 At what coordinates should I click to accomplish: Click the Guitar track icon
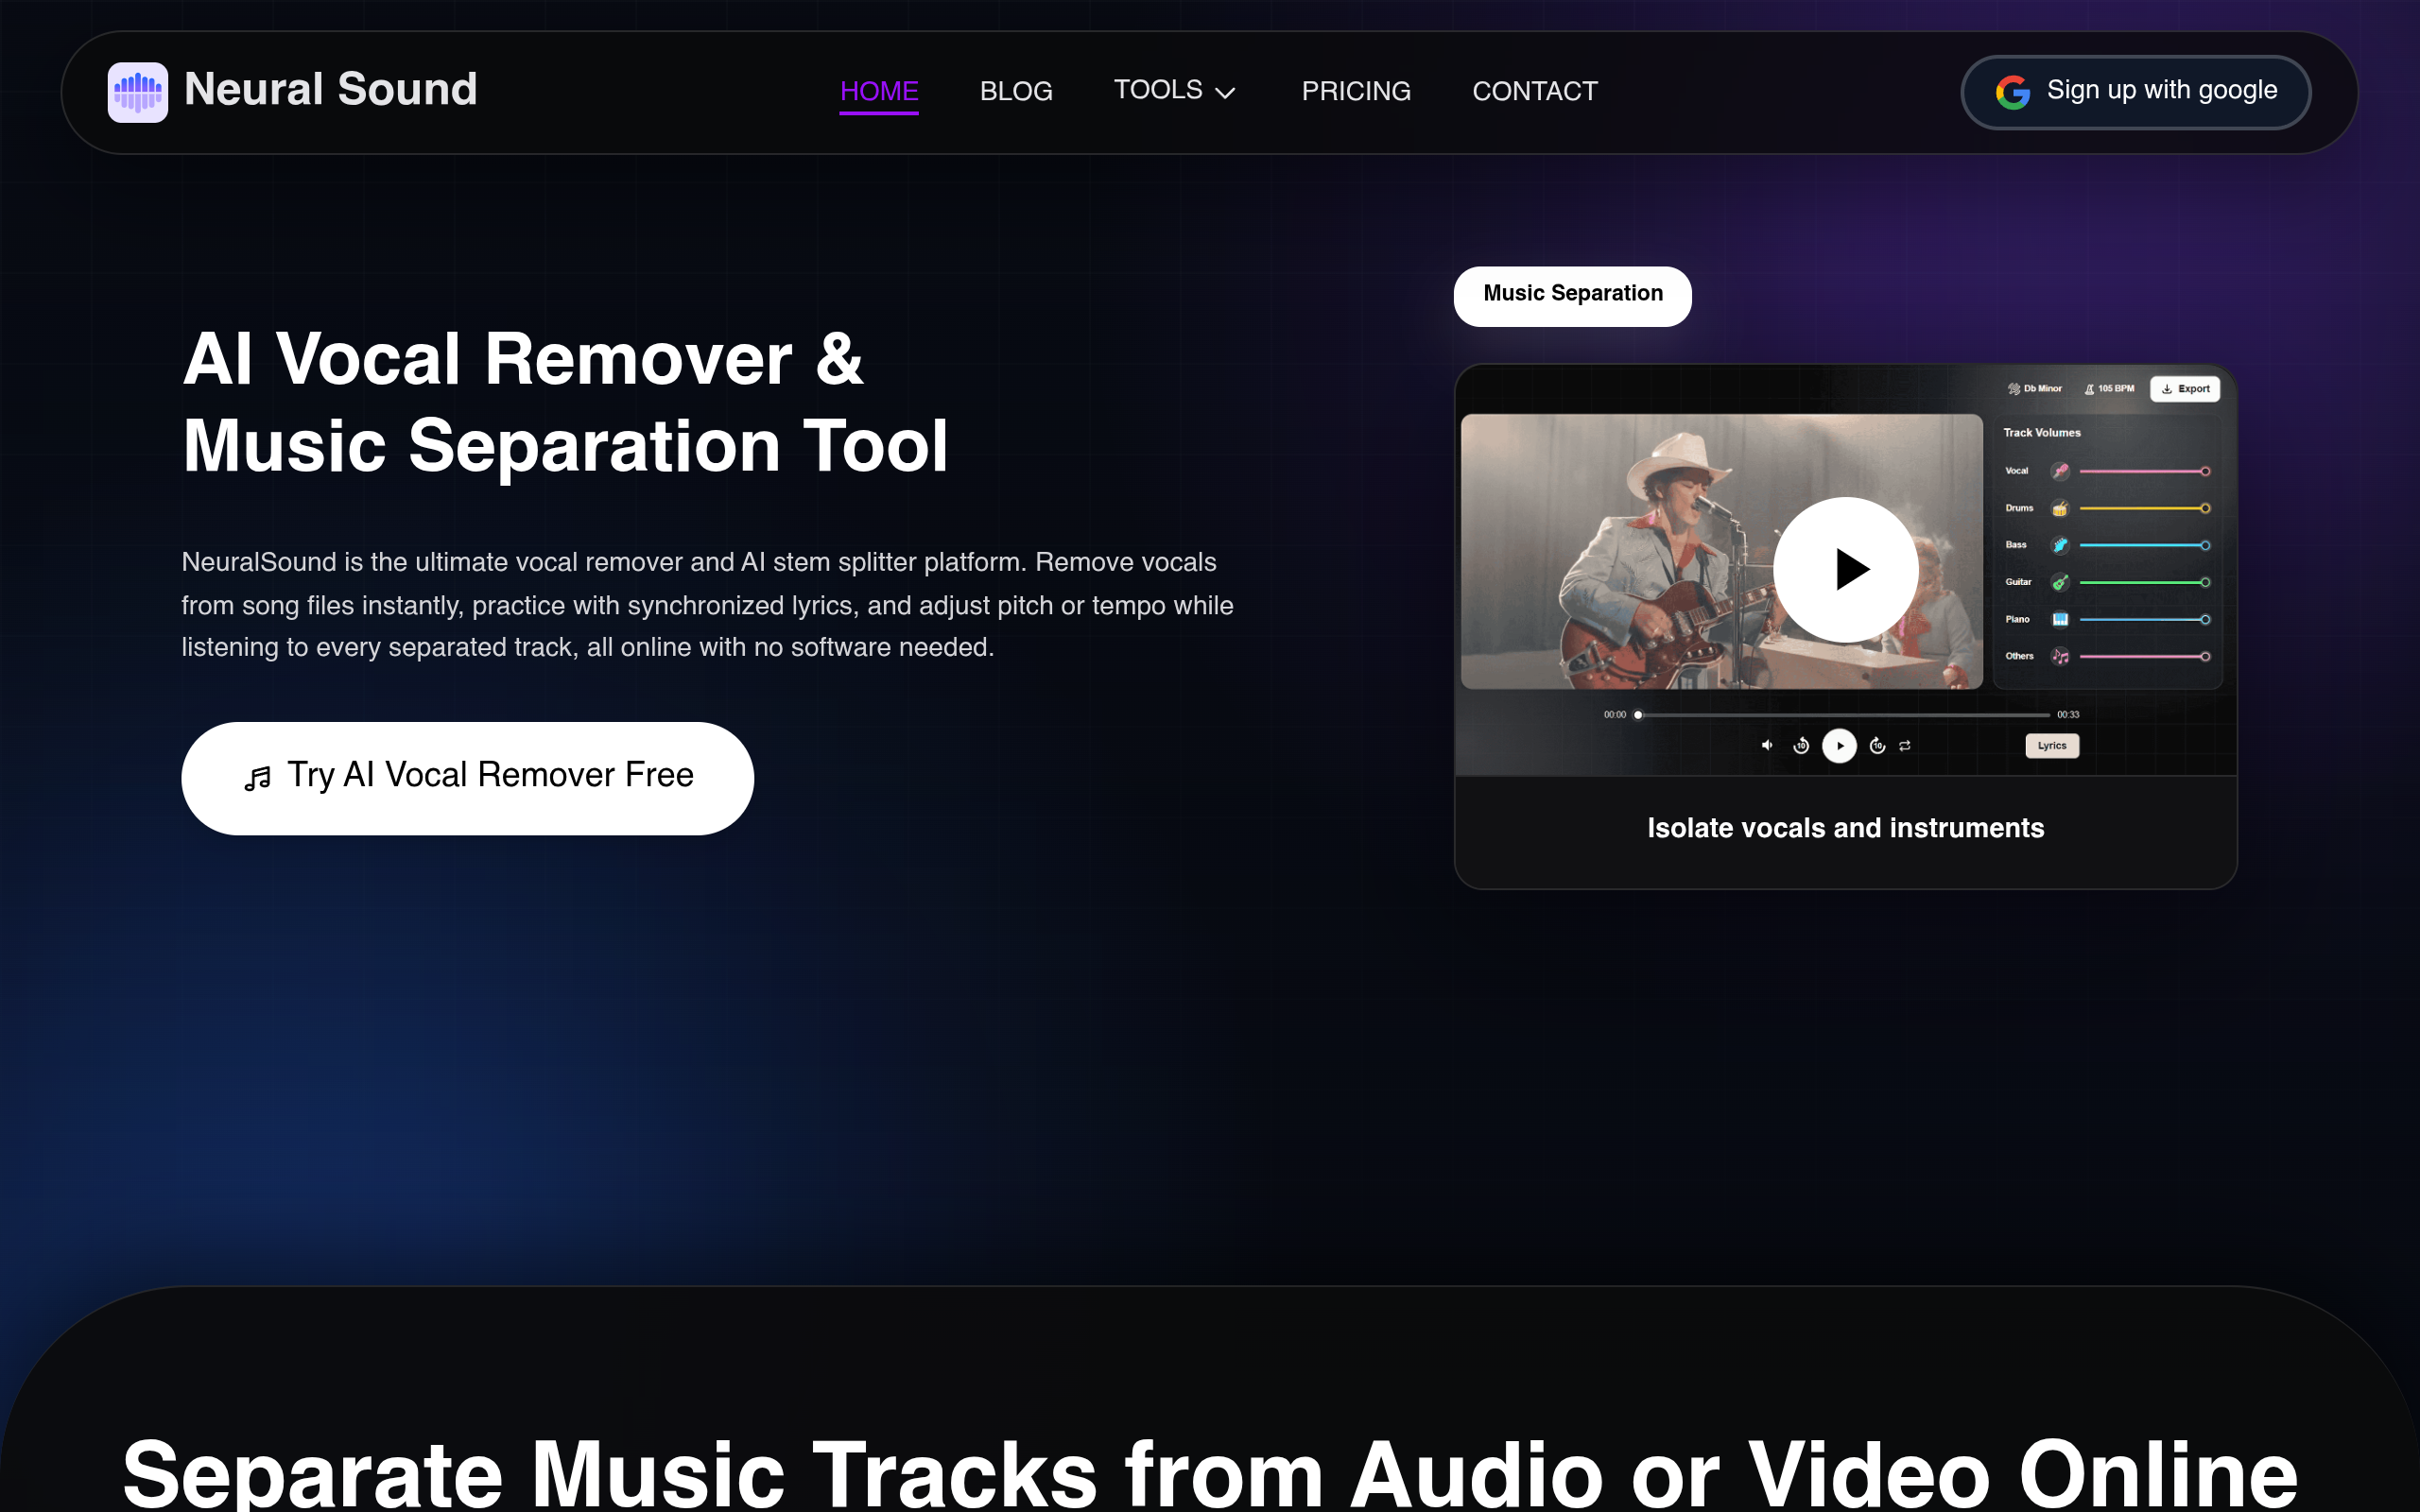click(2060, 582)
